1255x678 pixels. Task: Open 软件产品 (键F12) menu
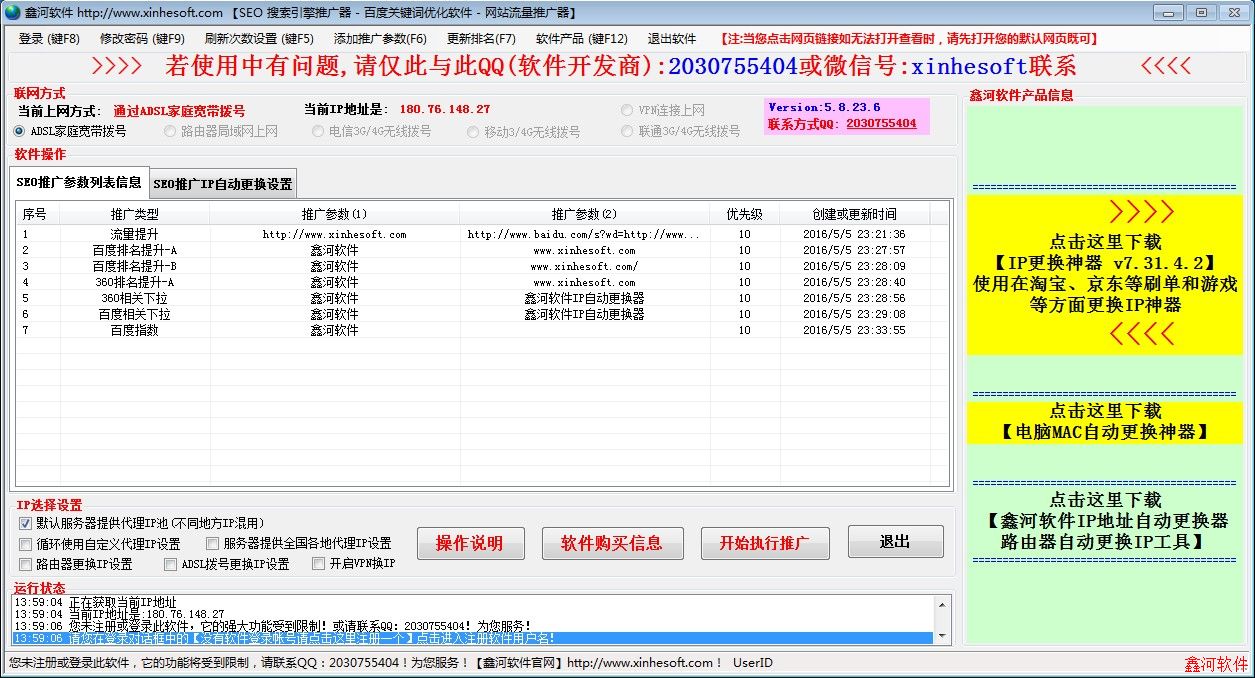pyautogui.click(x=582, y=39)
